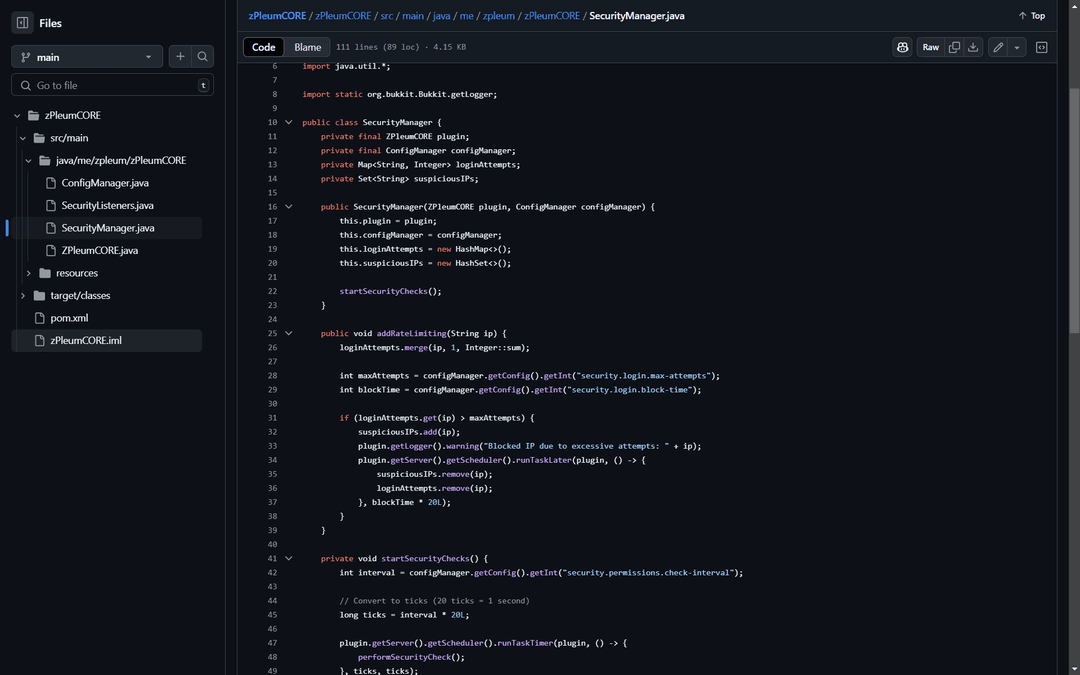The width and height of the screenshot is (1080, 675).
Task: Edit file with the pencil icon
Action: click(x=997, y=47)
